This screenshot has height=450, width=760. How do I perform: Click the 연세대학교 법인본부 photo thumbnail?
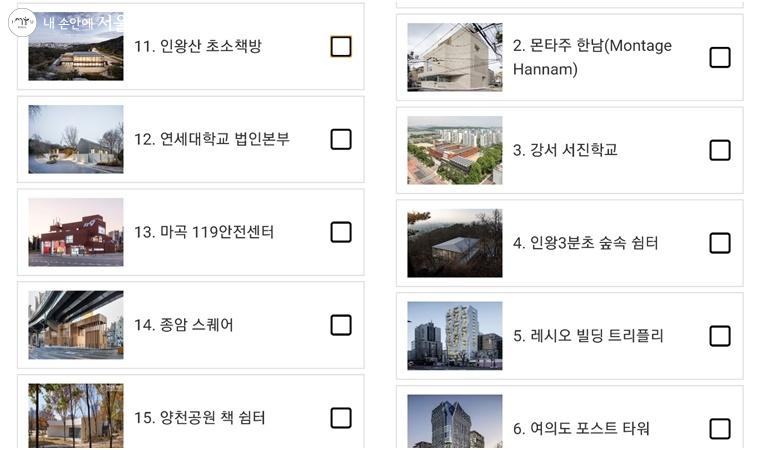click(x=76, y=139)
